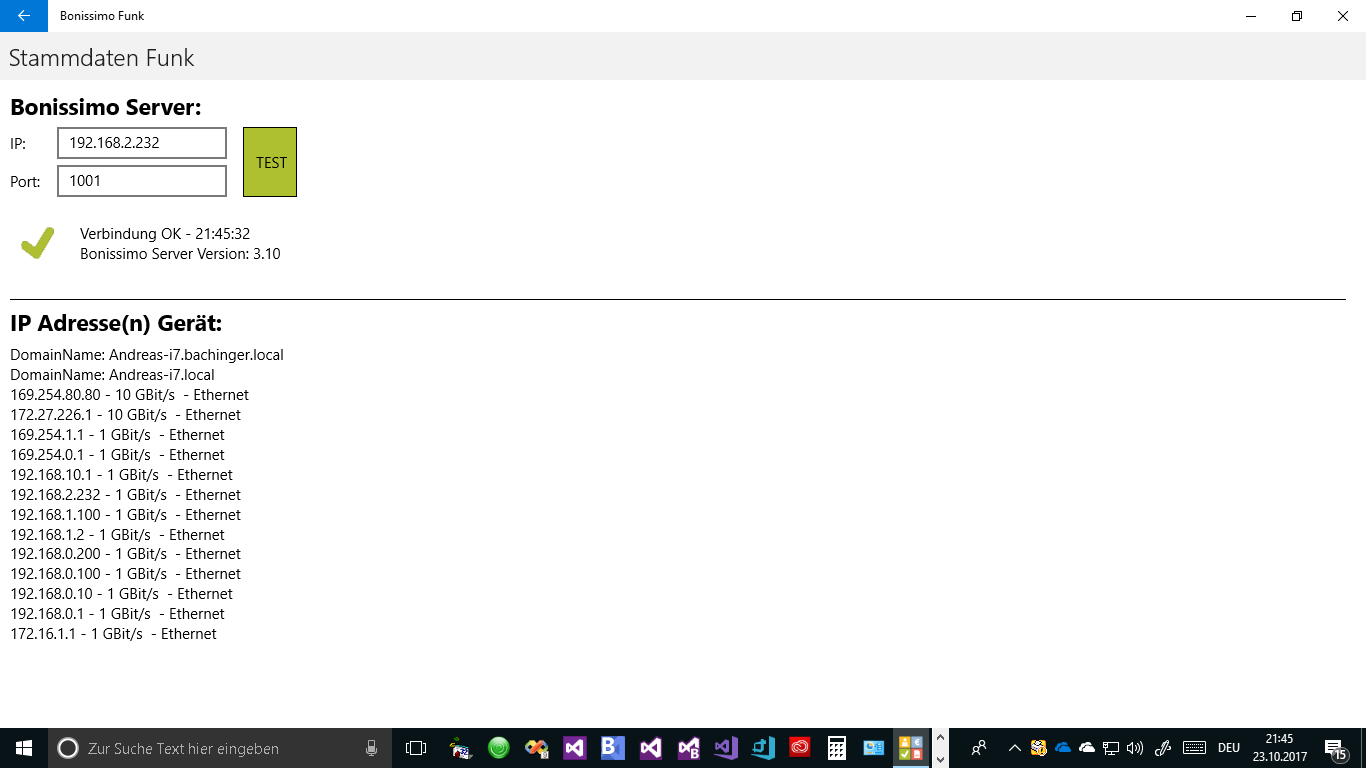Open the volume speaker tray icon
Image resolution: width=1366 pixels, height=768 pixels.
pos(1134,748)
